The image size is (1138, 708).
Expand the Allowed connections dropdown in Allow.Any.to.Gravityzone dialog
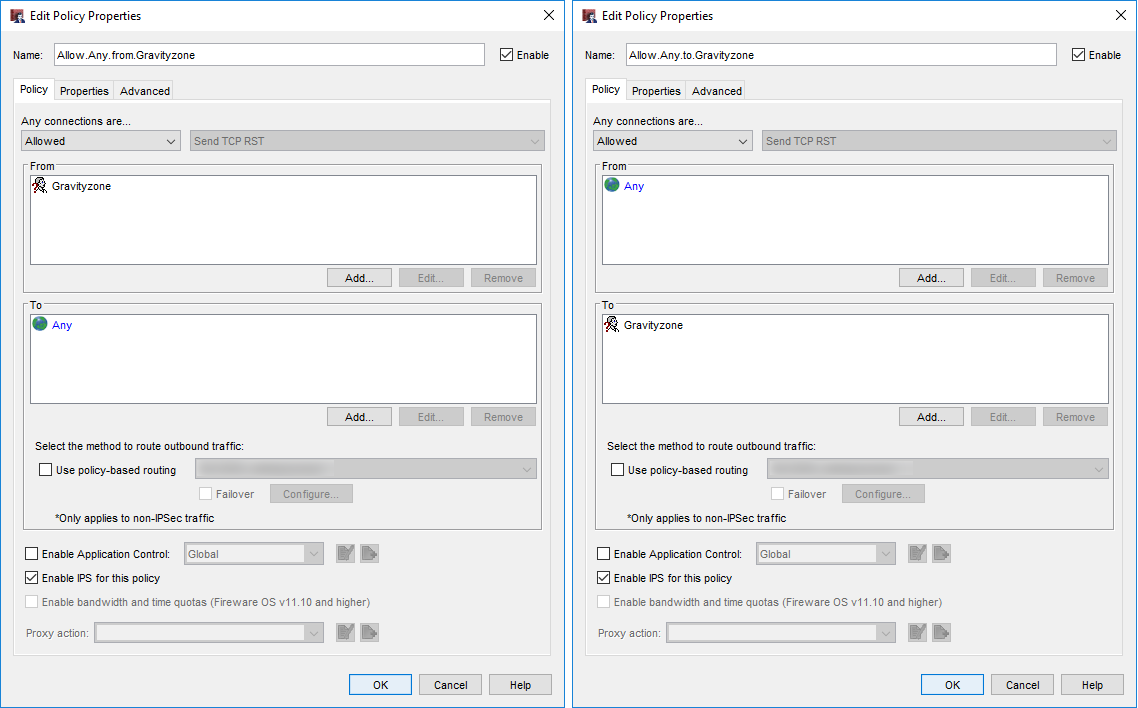click(672, 141)
